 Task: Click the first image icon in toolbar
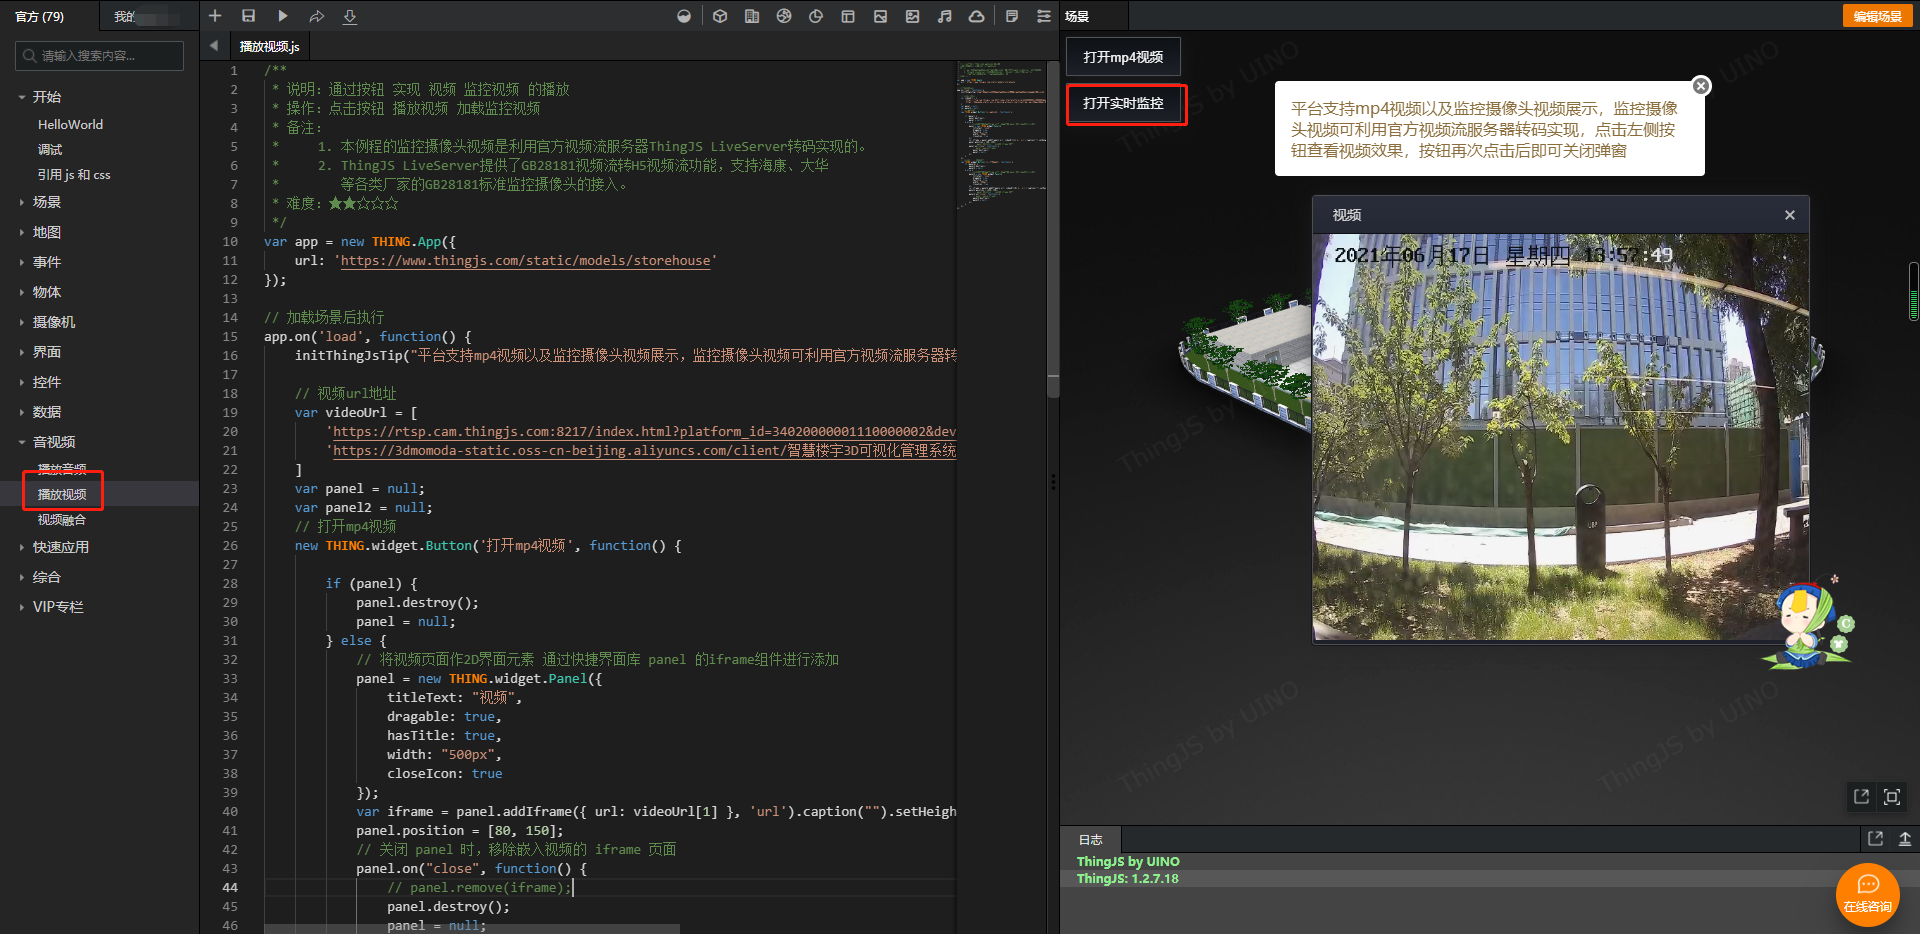click(880, 16)
